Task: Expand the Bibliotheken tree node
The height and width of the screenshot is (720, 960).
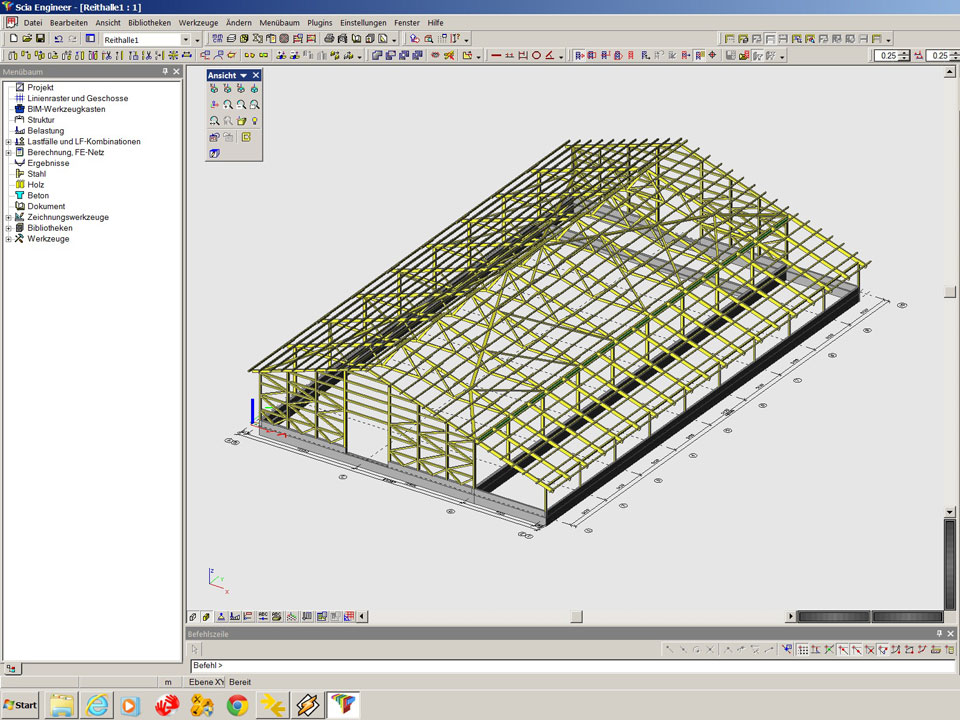Action: click(8, 228)
